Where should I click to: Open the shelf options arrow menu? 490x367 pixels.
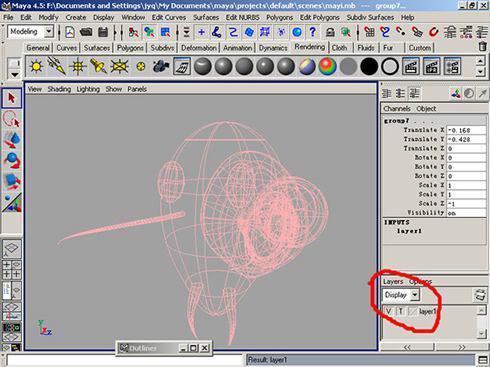pyautogui.click(x=15, y=74)
